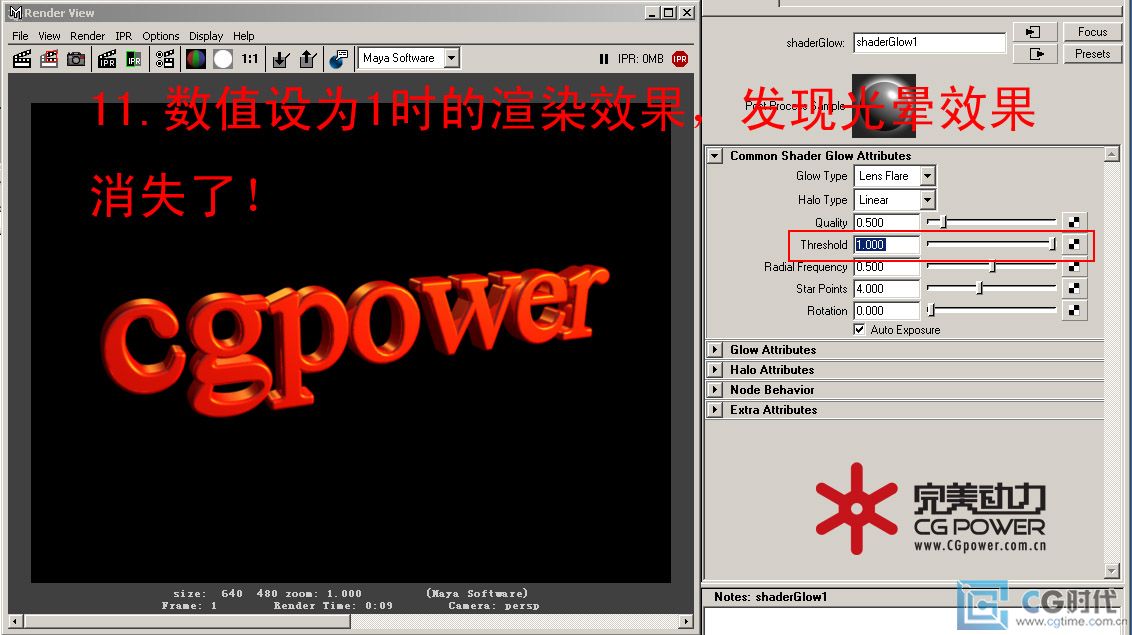Click the green Refresh IPR Image icon
The width and height of the screenshot is (1132, 635).
click(134, 59)
